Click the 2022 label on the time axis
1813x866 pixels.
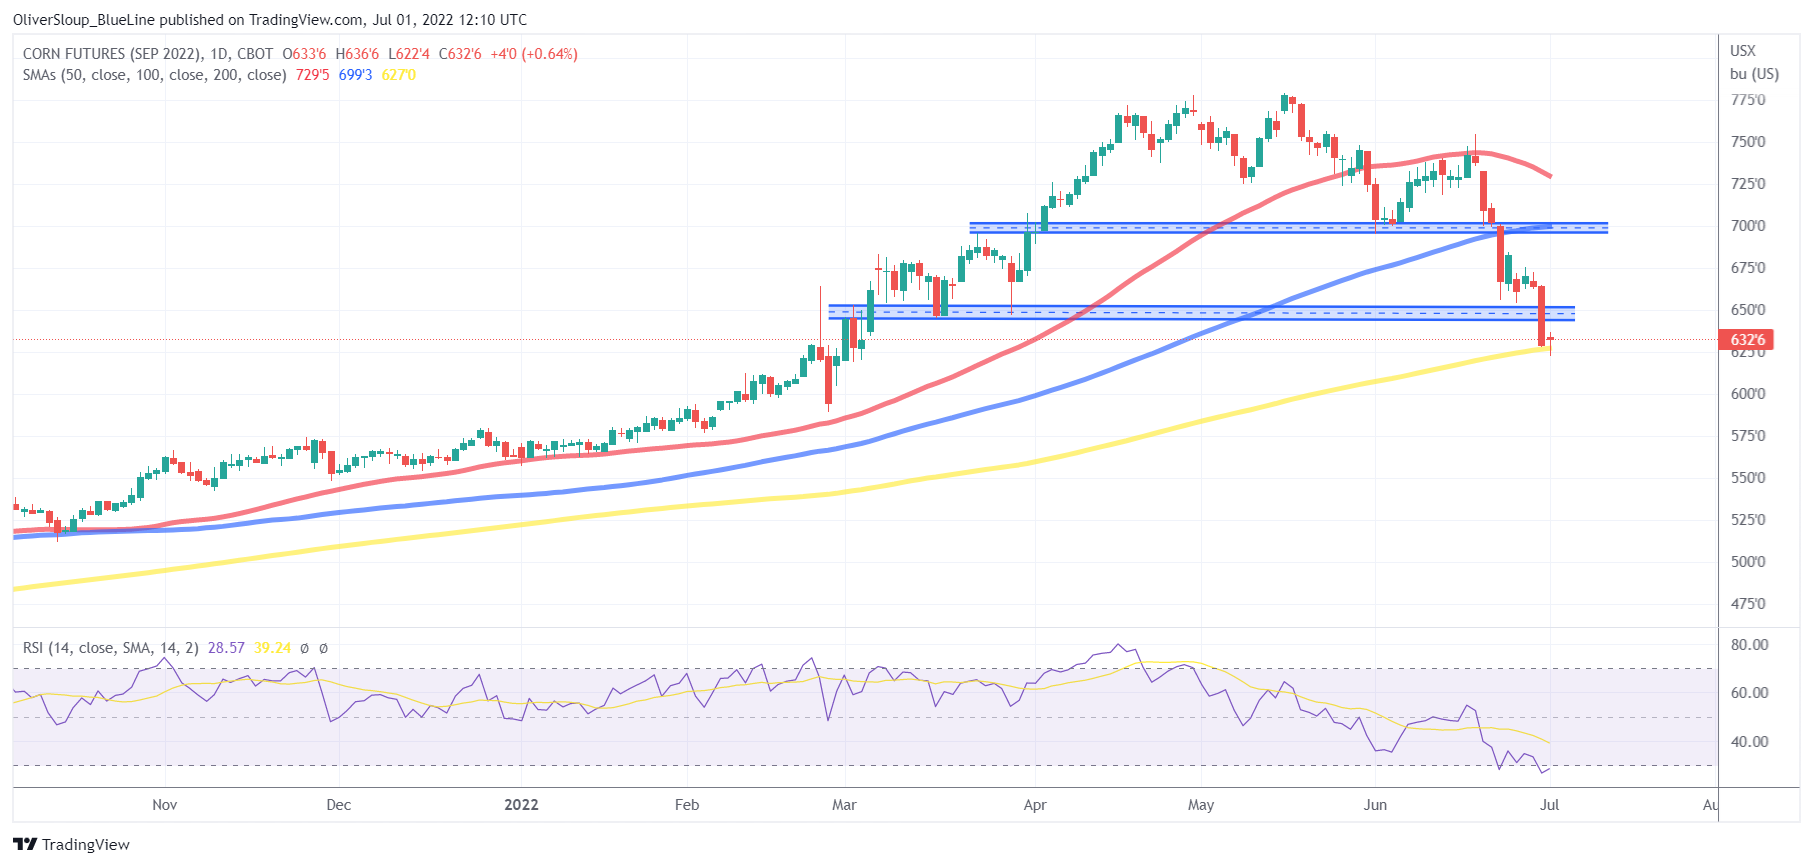pos(521,805)
